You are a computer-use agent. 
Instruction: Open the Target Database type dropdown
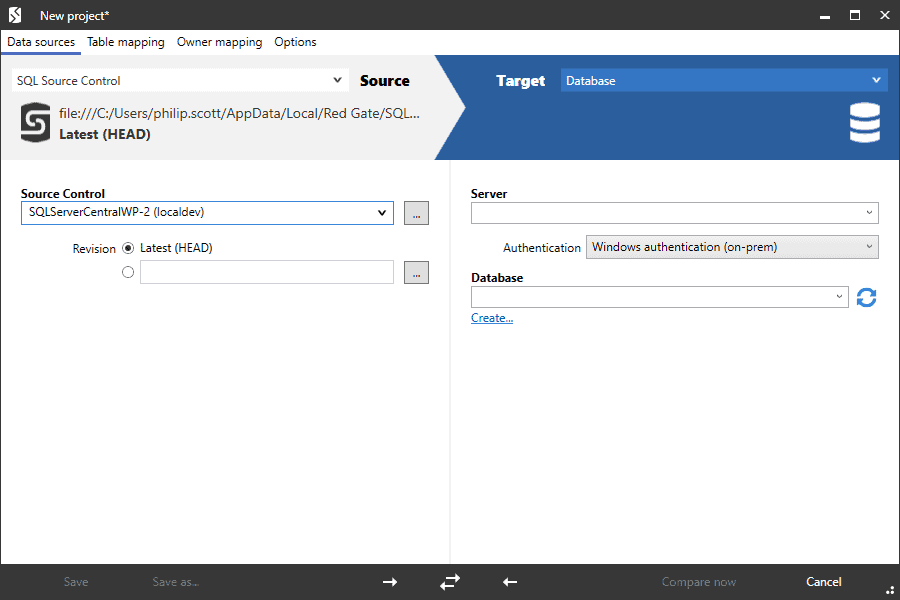tap(724, 81)
